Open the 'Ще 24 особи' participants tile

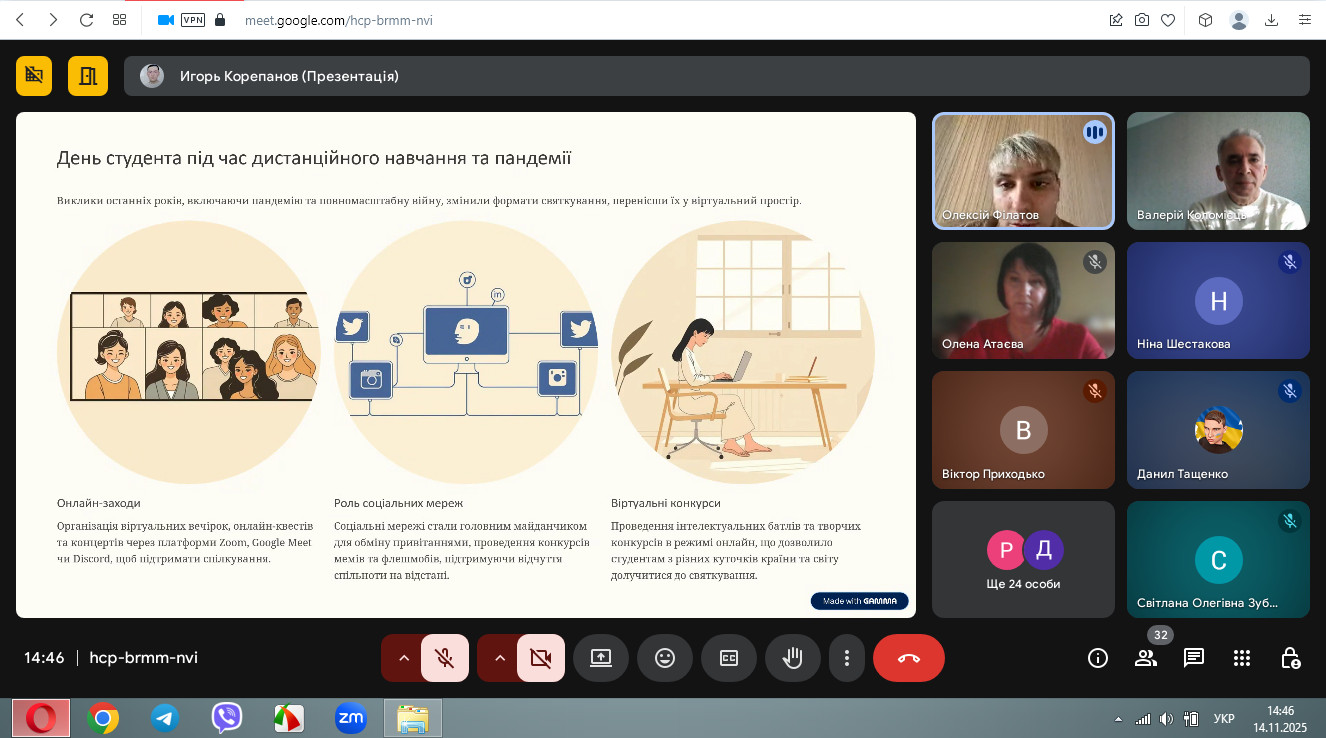pos(1023,559)
